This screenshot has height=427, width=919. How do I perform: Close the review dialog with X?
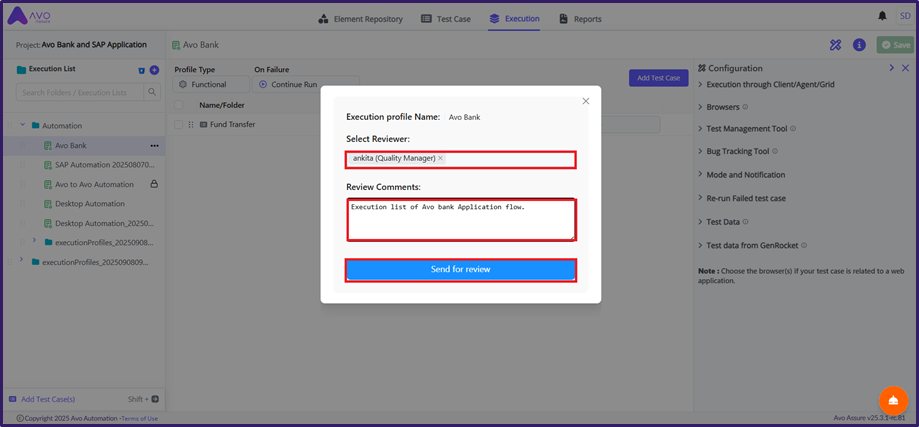(x=586, y=101)
